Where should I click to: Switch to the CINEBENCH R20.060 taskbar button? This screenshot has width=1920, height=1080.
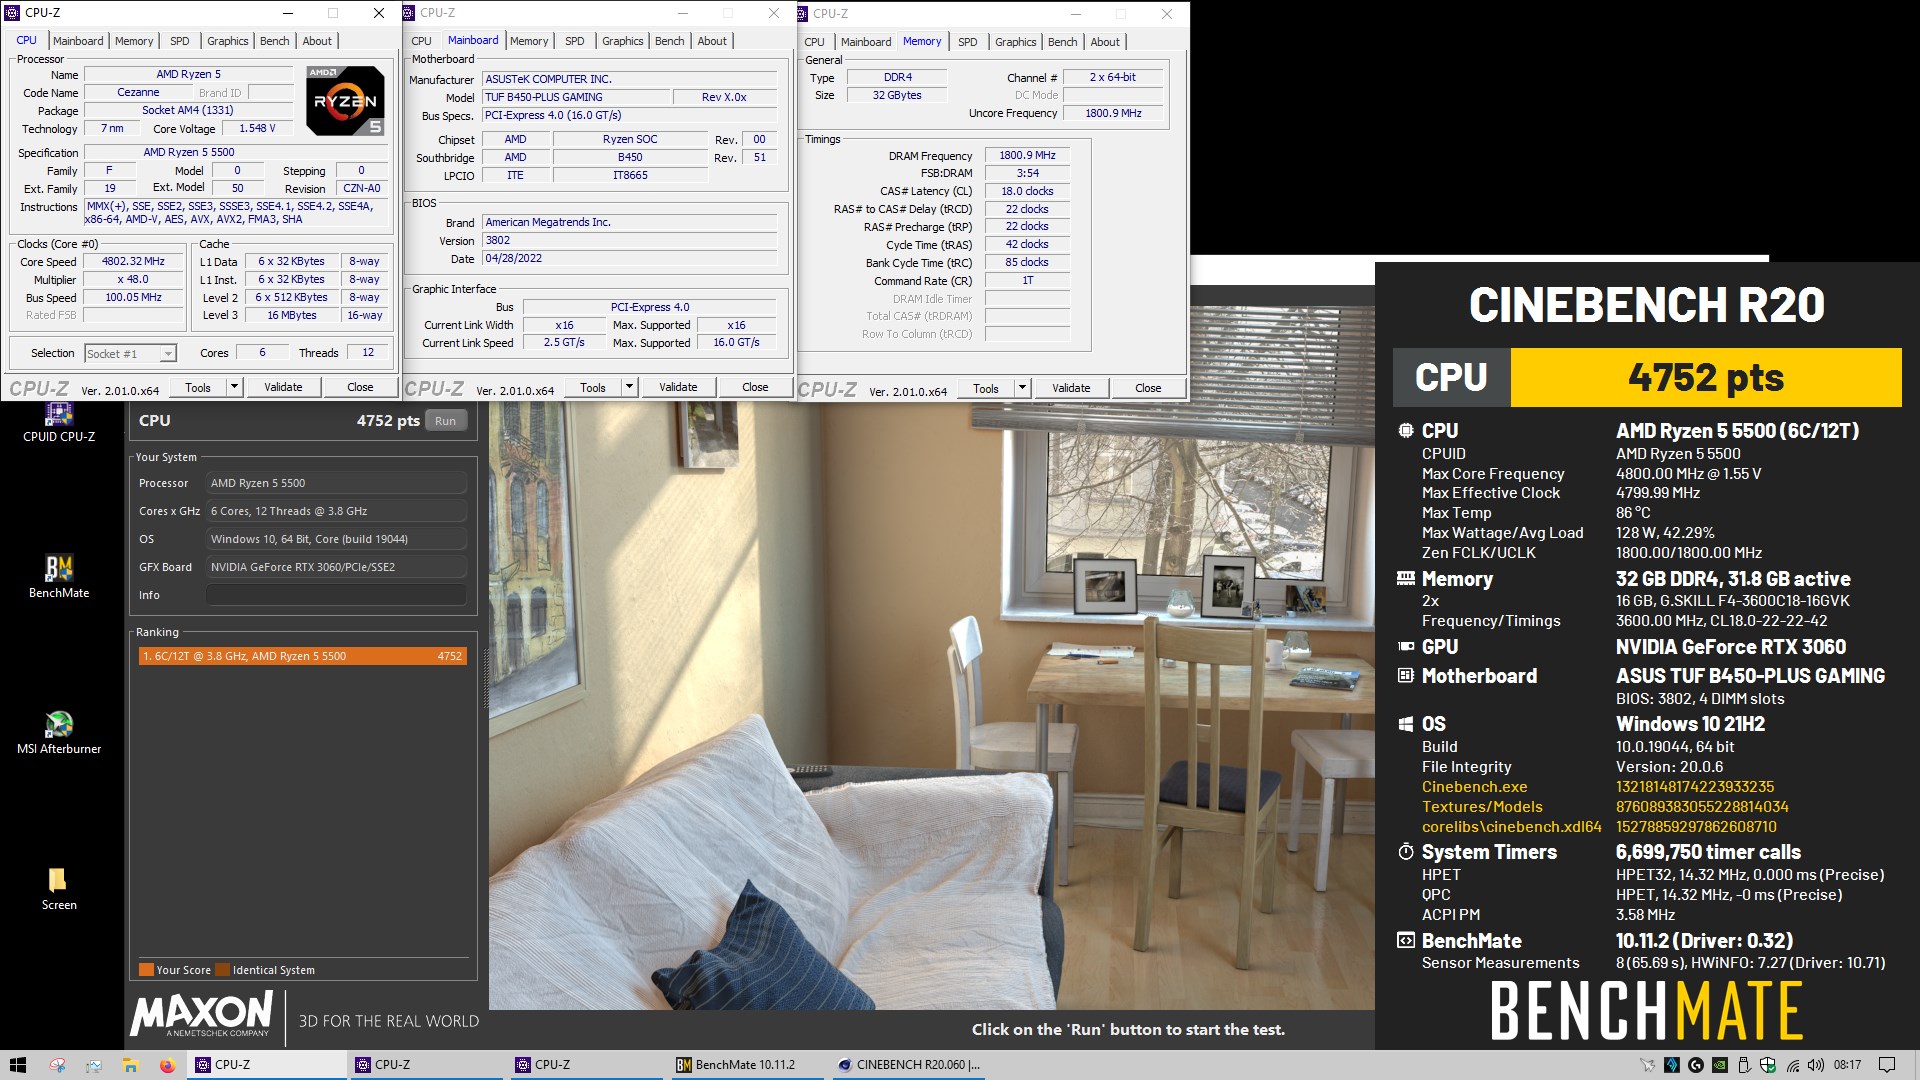coord(909,1065)
